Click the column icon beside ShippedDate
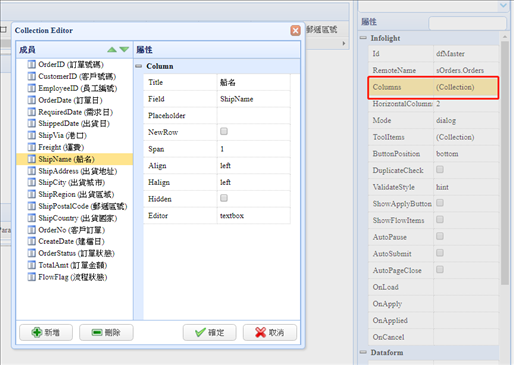The height and width of the screenshot is (365, 514). pyautogui.click(x=31, y=123)
